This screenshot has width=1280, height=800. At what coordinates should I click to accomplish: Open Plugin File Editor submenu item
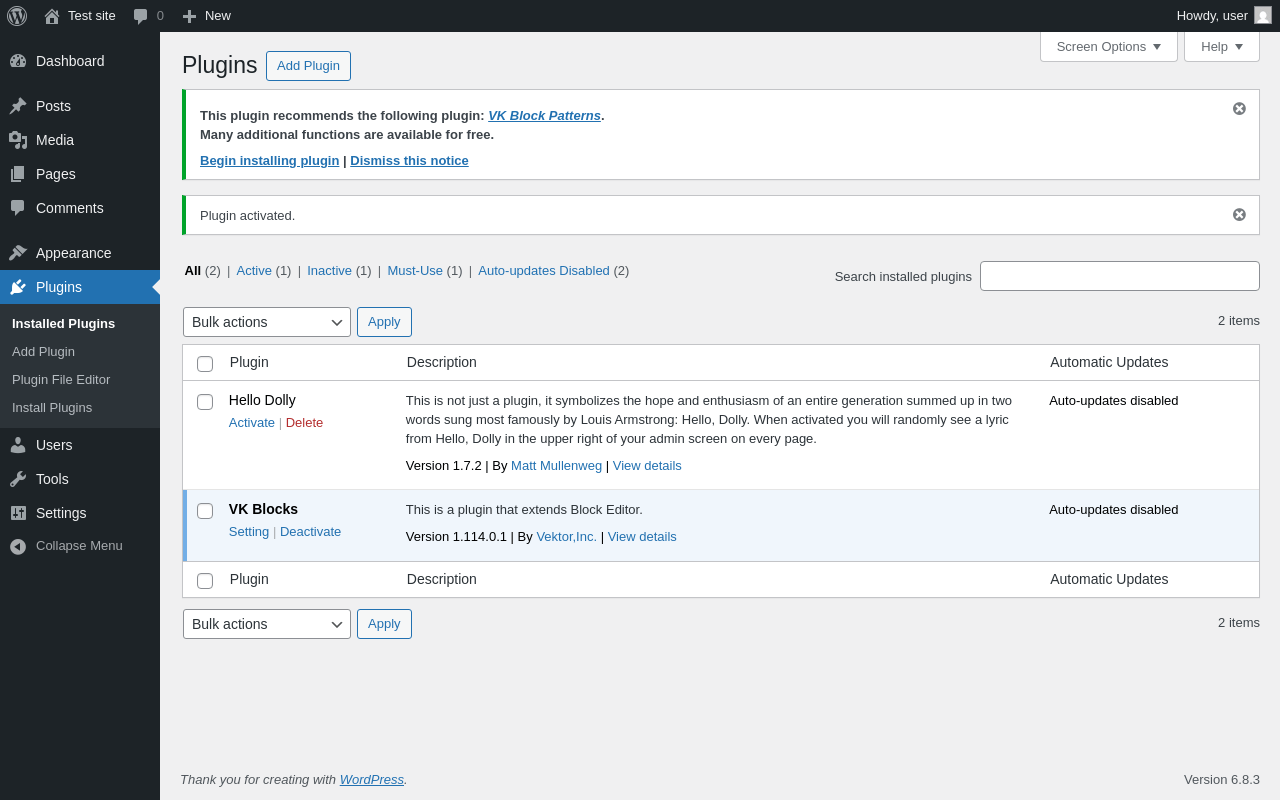[x=61, y=380]
